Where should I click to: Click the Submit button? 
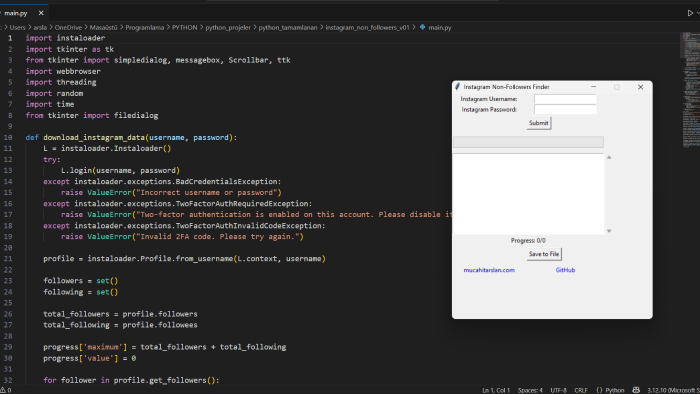pos(539,123)
